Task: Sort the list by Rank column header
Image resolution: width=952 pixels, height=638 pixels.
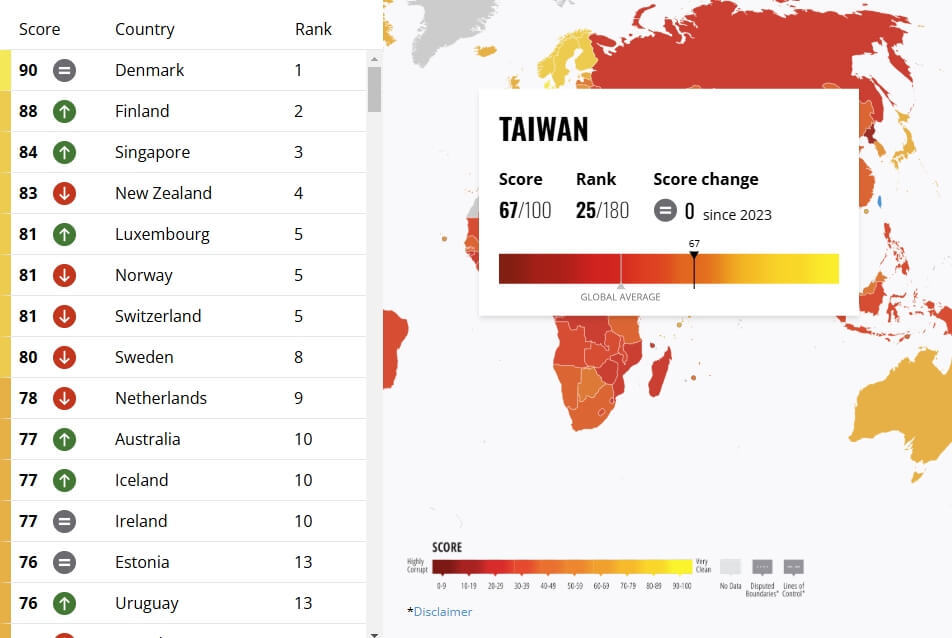Action: pyautogui.click(x=313, y=29)
